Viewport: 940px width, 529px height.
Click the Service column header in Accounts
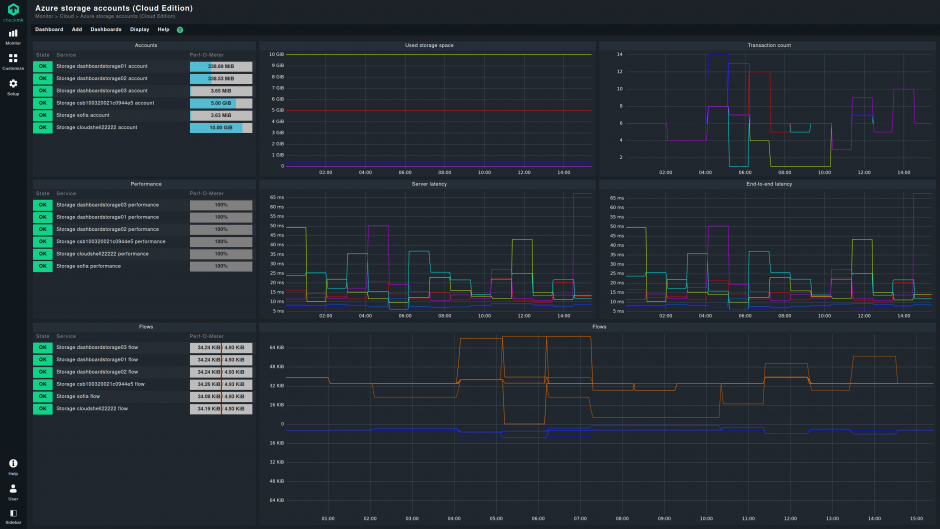66,55
